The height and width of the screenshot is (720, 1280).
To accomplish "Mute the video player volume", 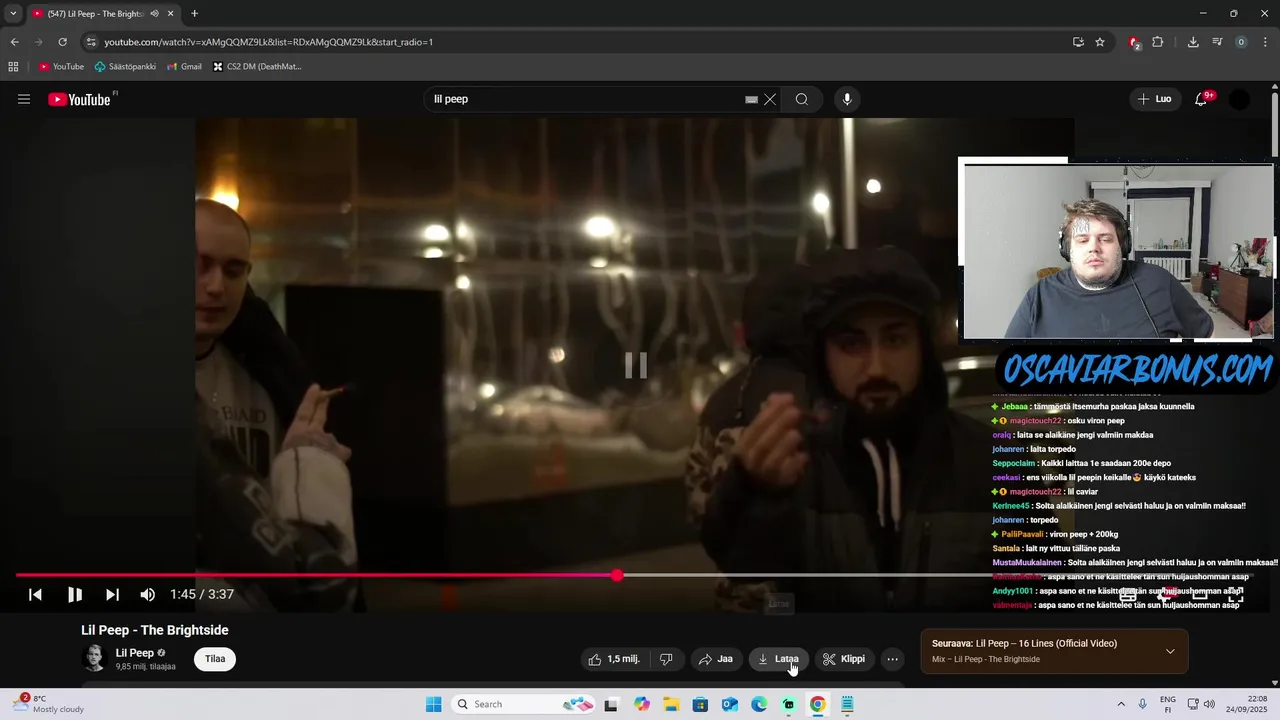I will (148, 594).
